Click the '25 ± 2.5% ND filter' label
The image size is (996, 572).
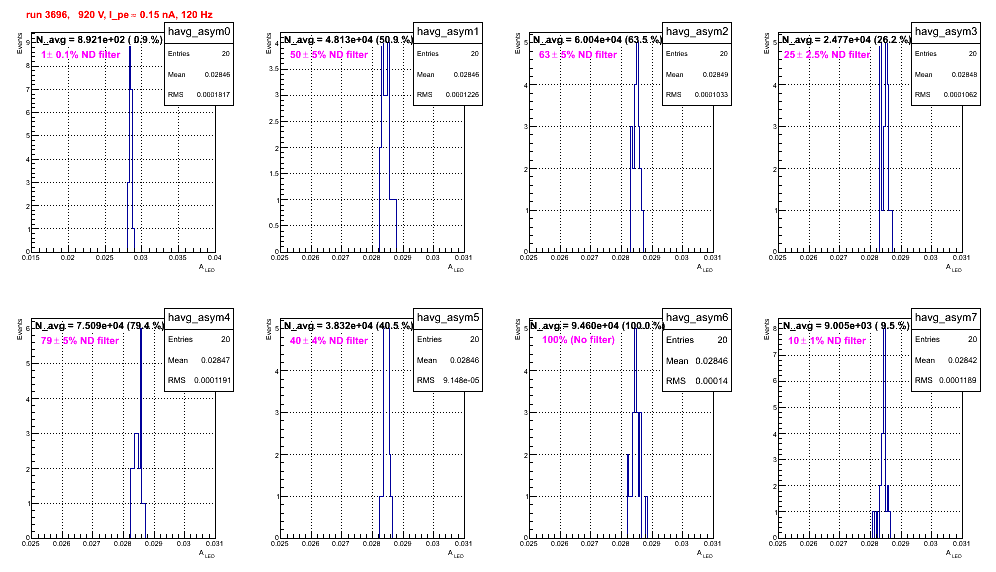click(x=826, y=55)
